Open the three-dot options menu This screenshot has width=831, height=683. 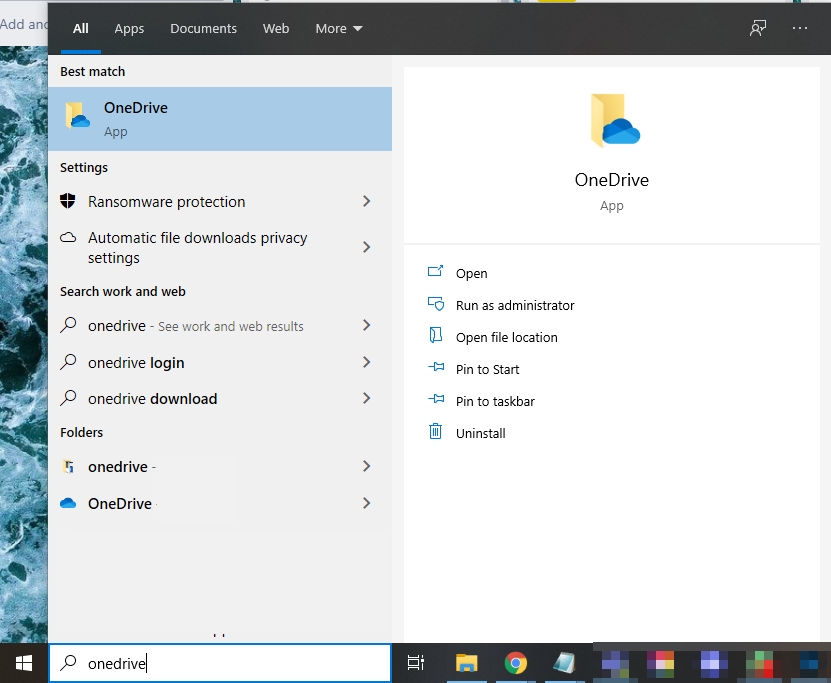point(800,28)
